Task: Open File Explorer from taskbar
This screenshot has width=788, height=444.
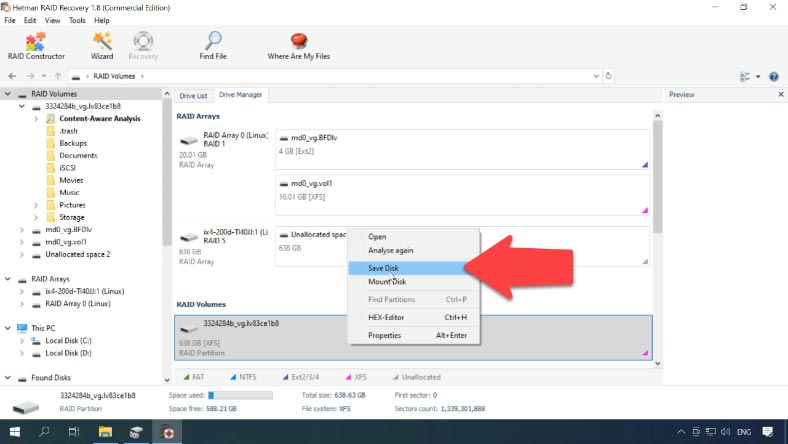Action: [x=105, y=431]
